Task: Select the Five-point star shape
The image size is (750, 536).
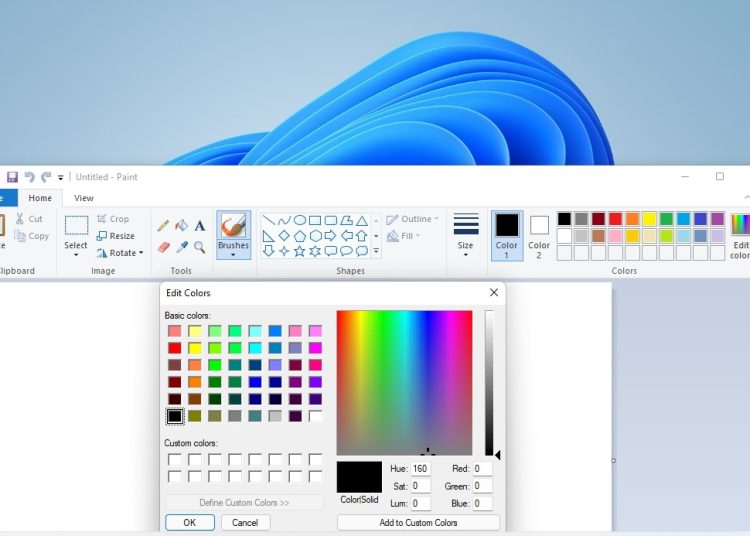Action: click(299, 251)
